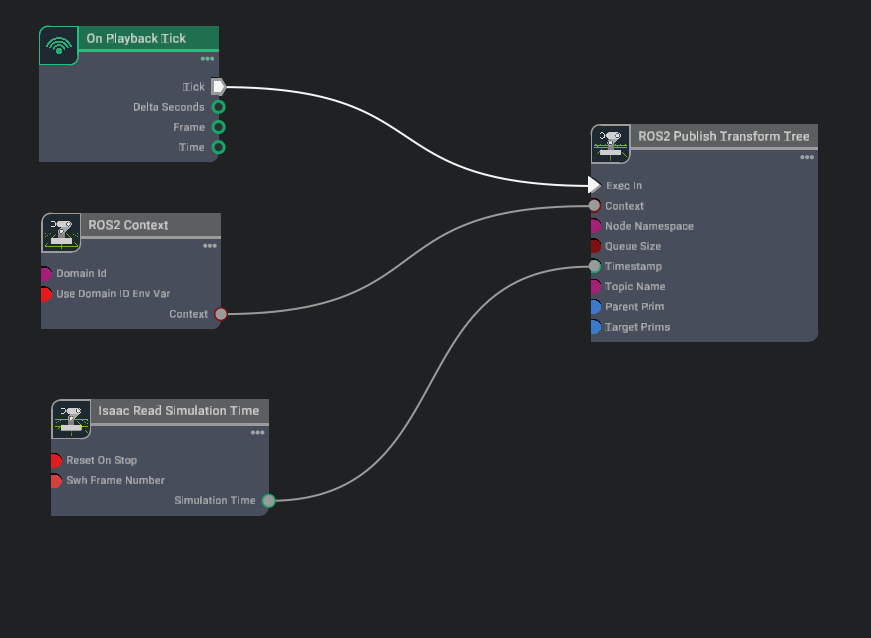This screenshot has height=638, width=871.
Task: Click the Target Prims label
Action: point(638,327)
